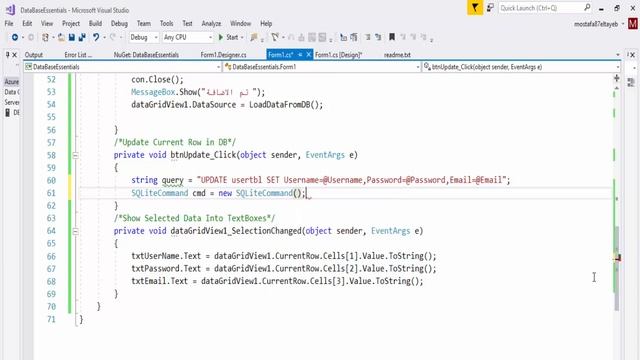Undo the last edit with the Undo icon
The image size is (640, 360).
point(96,37)
